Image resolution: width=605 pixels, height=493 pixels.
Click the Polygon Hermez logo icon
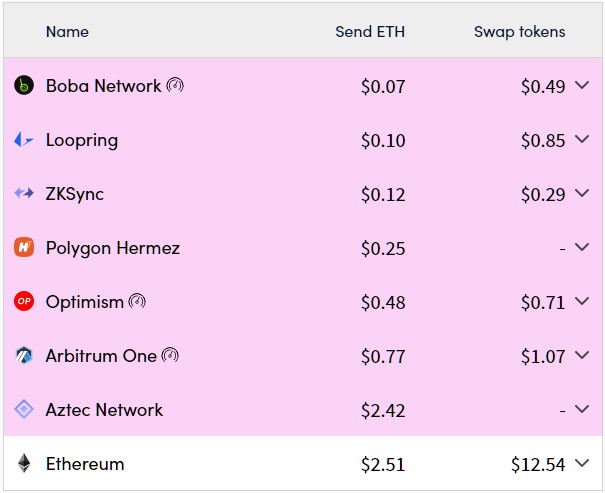tap(24, 248)
